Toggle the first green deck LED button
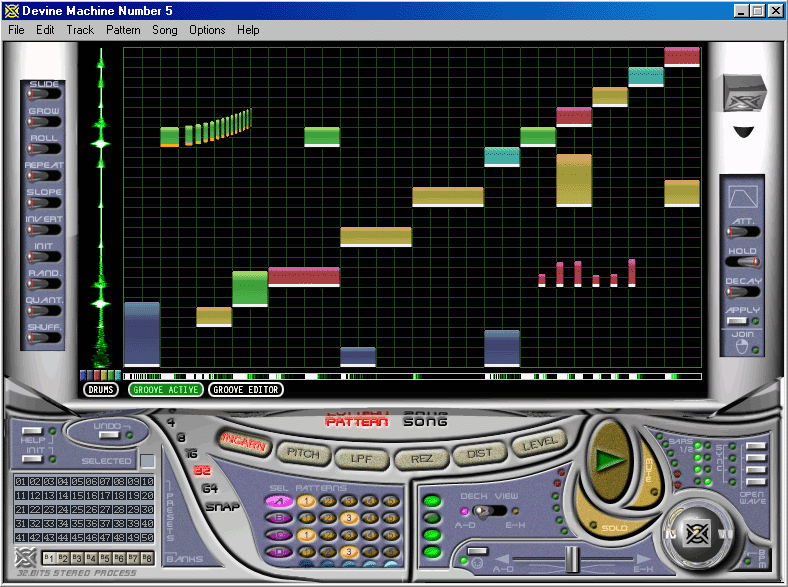 (432, 501)
